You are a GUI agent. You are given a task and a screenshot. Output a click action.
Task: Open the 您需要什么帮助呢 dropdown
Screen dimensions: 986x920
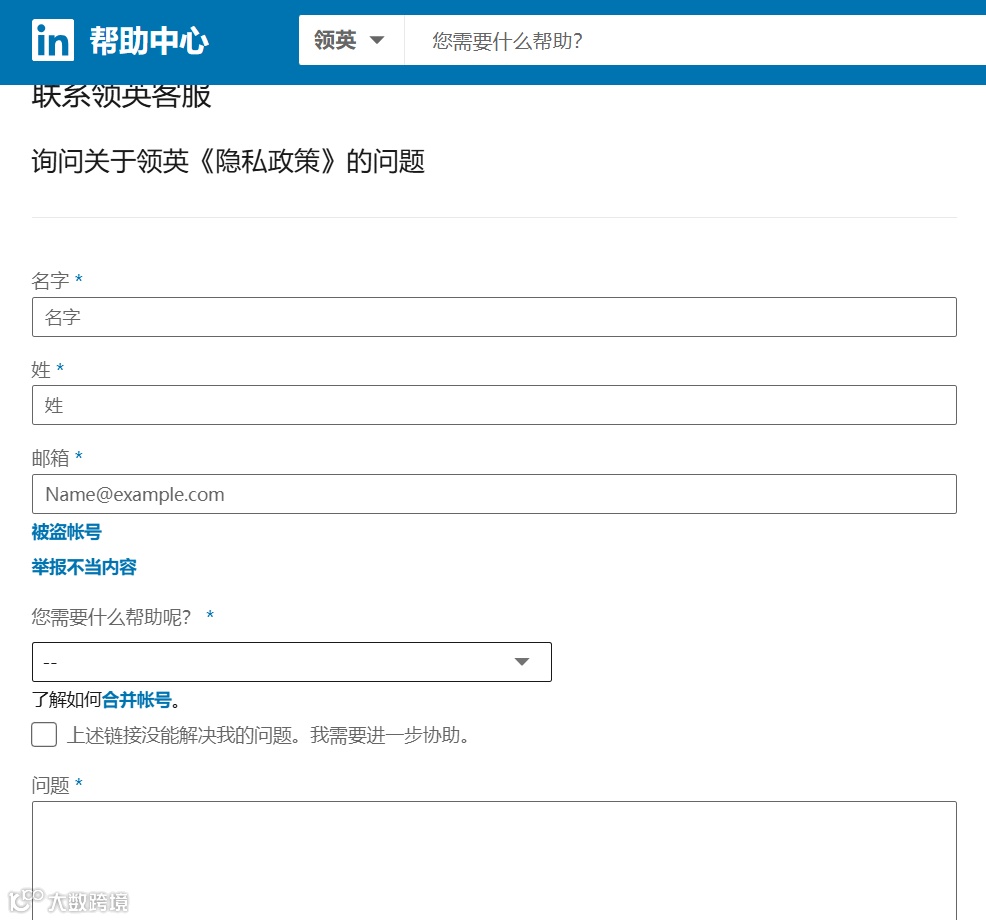(292, 662)
